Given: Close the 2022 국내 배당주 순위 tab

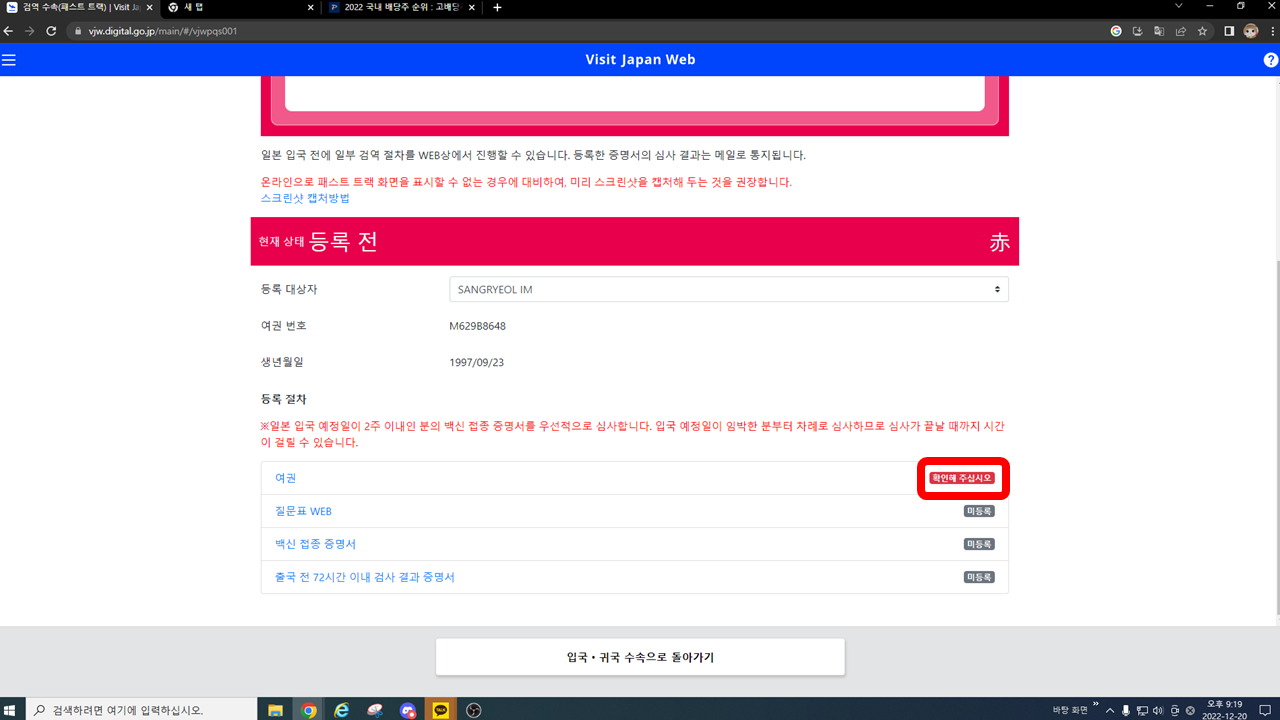Looking at the screenshot, I should 471,7.
